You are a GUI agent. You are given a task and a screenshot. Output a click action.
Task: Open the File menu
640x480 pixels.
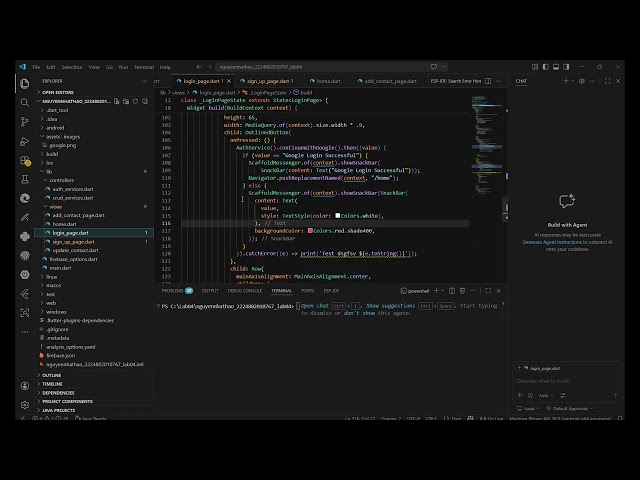point(36,67)
